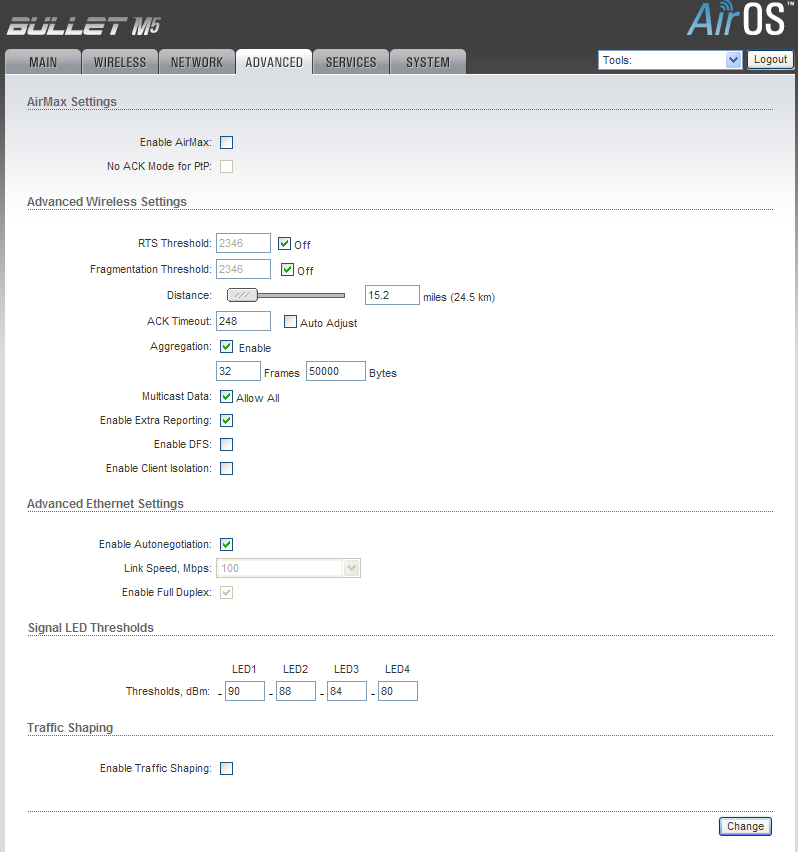Go to the NETWORK tab

(x=197, y=62)
